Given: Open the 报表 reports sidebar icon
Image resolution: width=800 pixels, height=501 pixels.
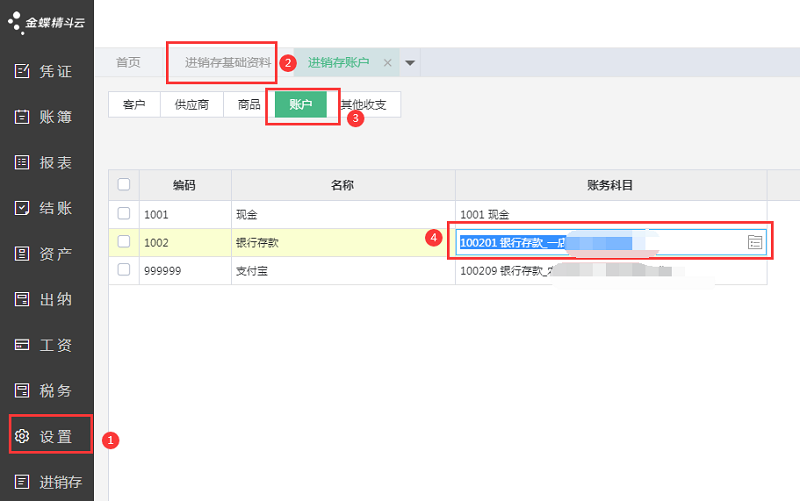Looking at the screenshot, I should coord(22,162).
